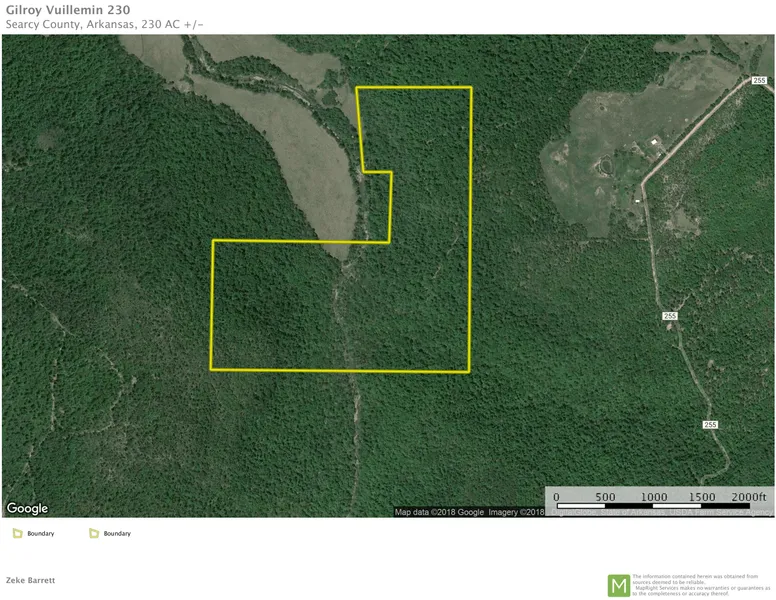The image size is (776, 600).
Task: Select the left Boundary legend label
Action: (41, 534)
